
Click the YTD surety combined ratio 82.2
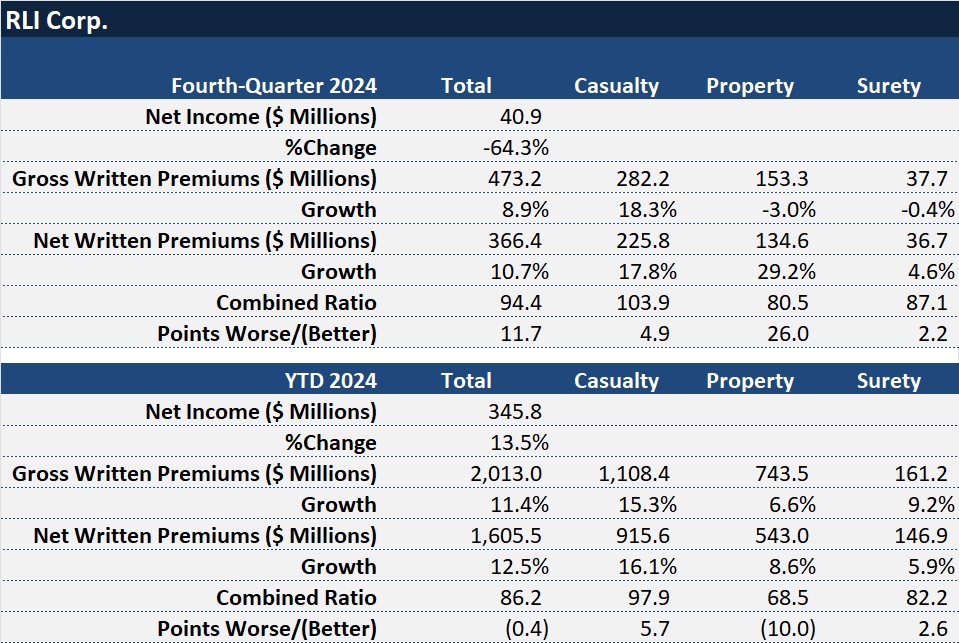pos(926,598)
